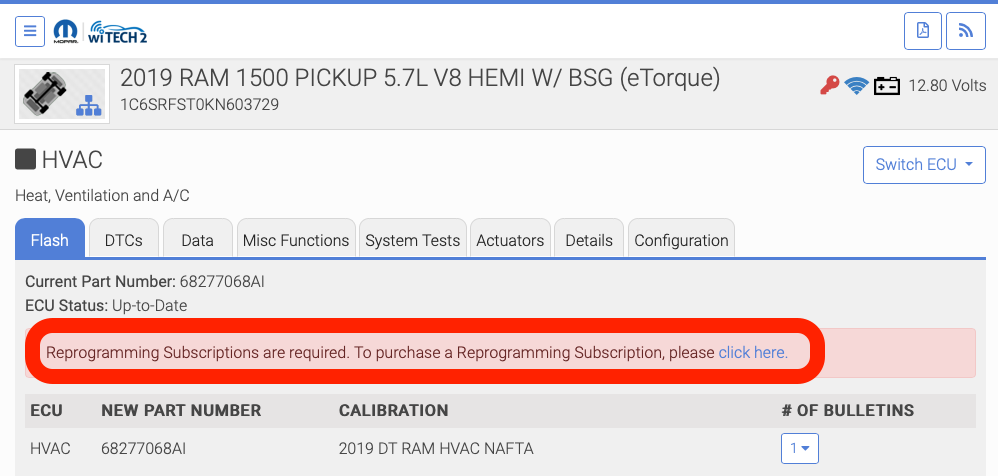Switch to the Configuration tab
This screenshot has height=476, width=998.
(x=681, y=240)
